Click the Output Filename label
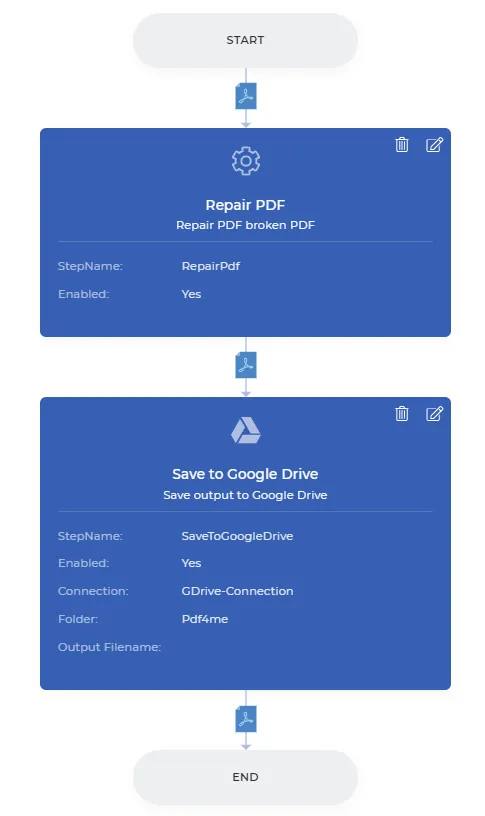485x816 pixels. pos(109,647)
